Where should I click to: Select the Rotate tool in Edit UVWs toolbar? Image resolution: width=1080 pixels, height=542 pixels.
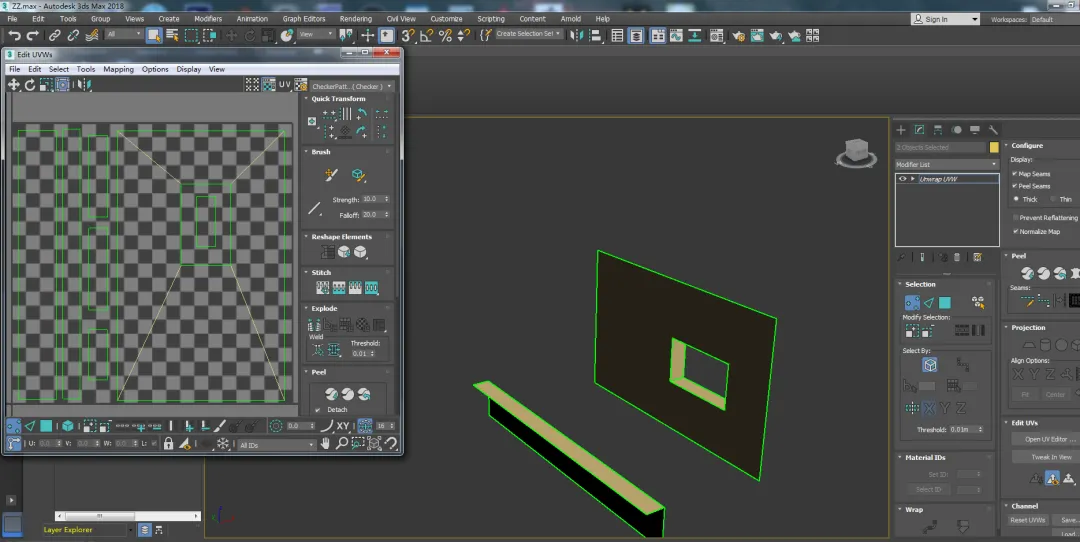pos(30,85)
